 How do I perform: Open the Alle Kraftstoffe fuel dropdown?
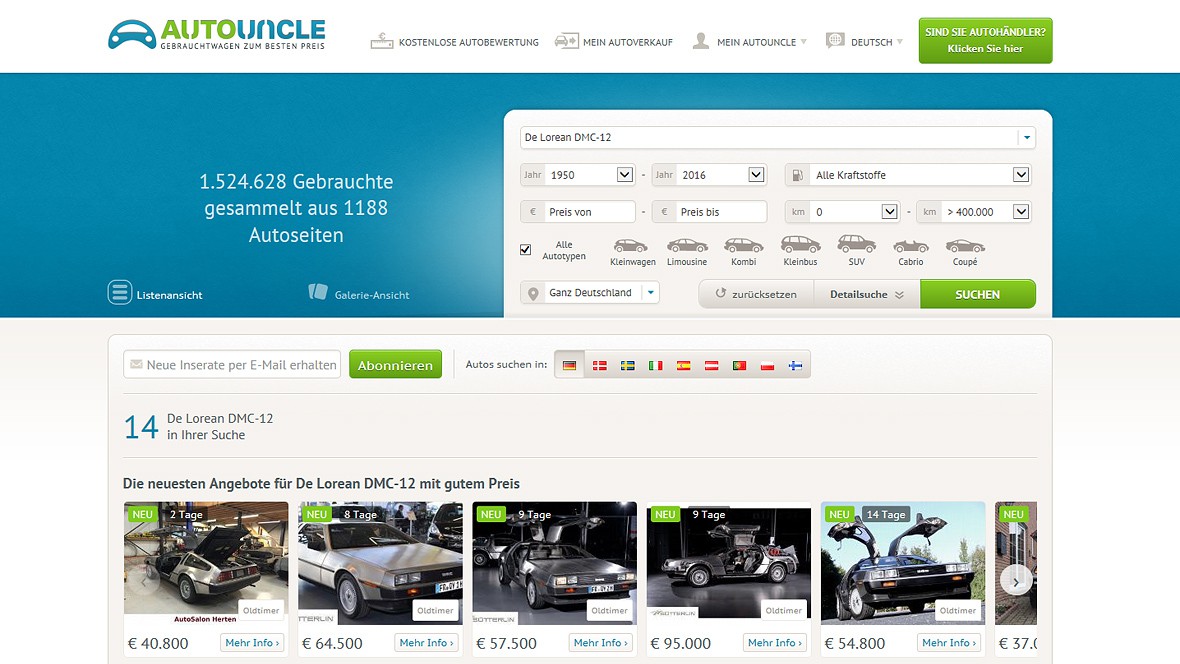pyautogui.click(x=908, y=175)
